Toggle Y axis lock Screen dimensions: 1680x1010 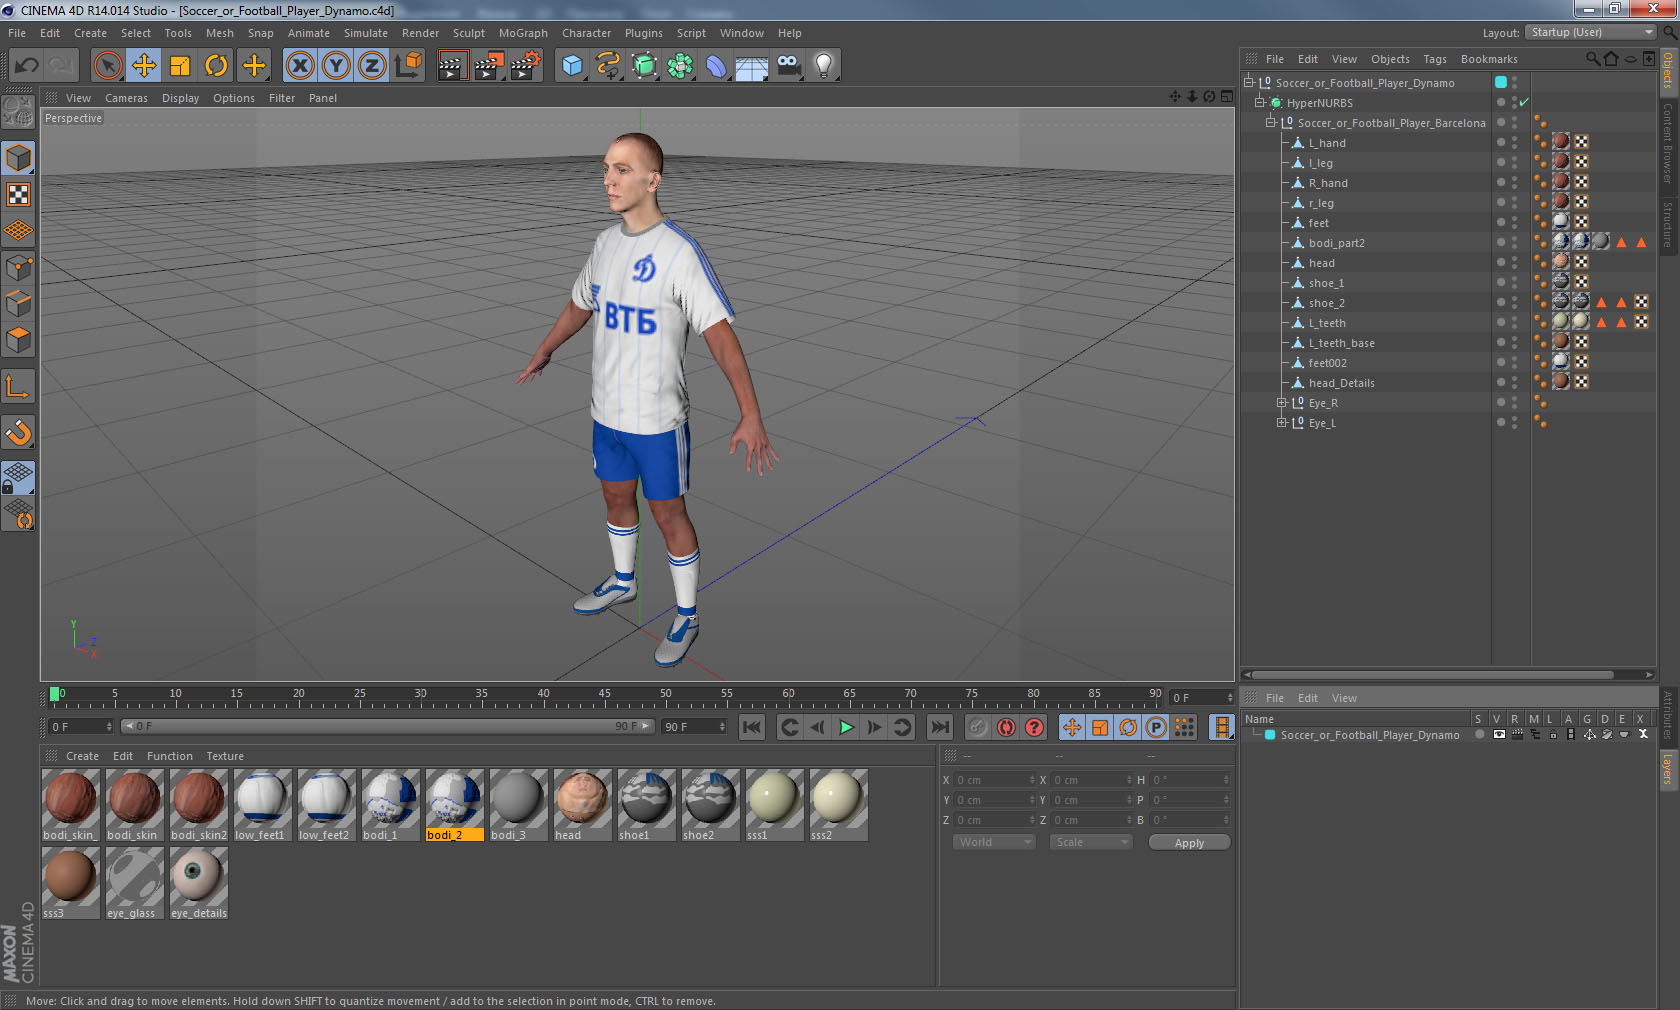(336, 66)
